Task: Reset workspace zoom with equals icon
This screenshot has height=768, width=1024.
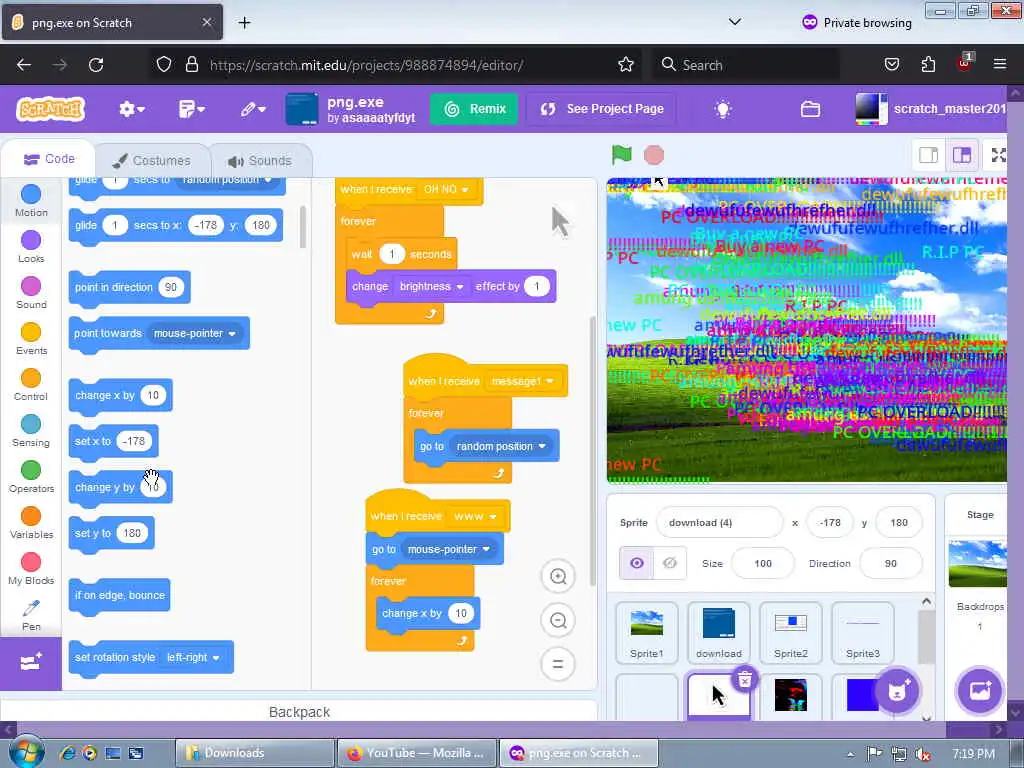Action: pos(558,664)
